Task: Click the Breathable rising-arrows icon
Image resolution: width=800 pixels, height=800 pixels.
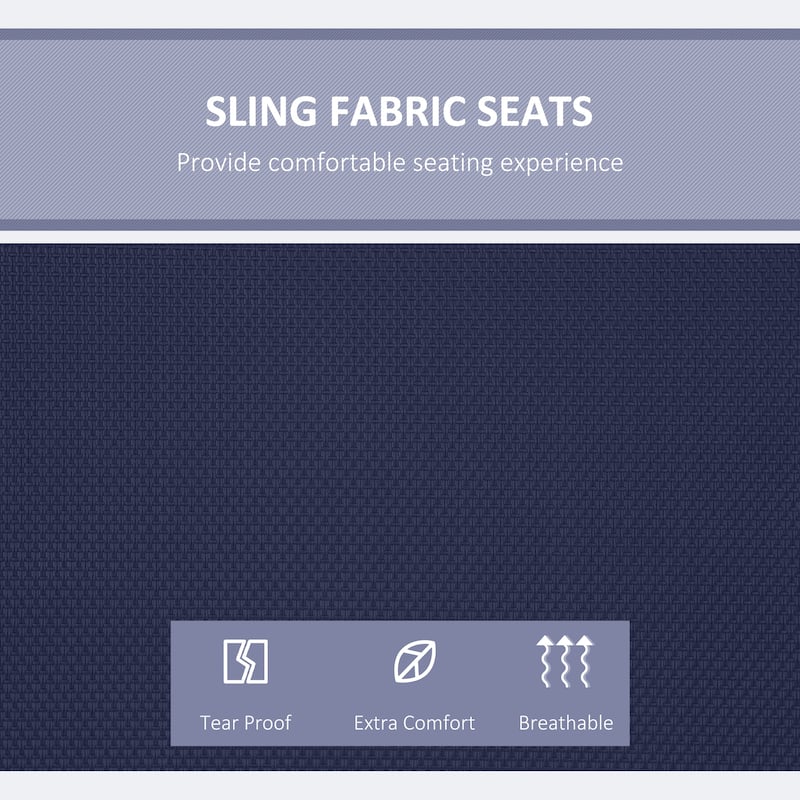Action: [x=565, y=661]
